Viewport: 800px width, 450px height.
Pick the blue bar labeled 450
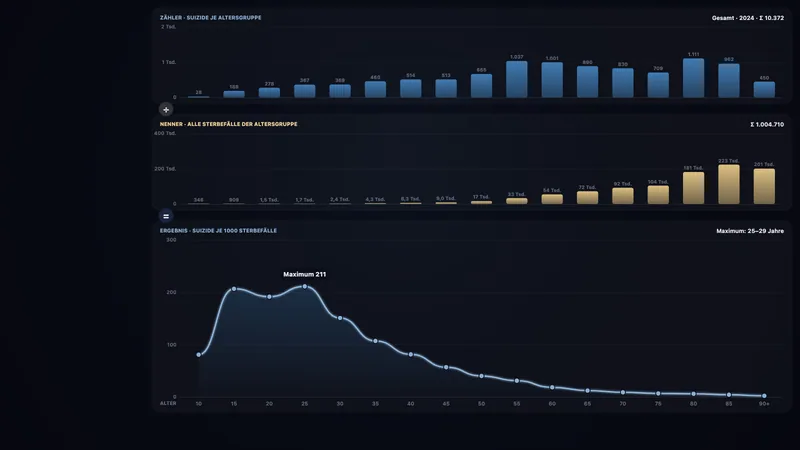pos(764,89)
